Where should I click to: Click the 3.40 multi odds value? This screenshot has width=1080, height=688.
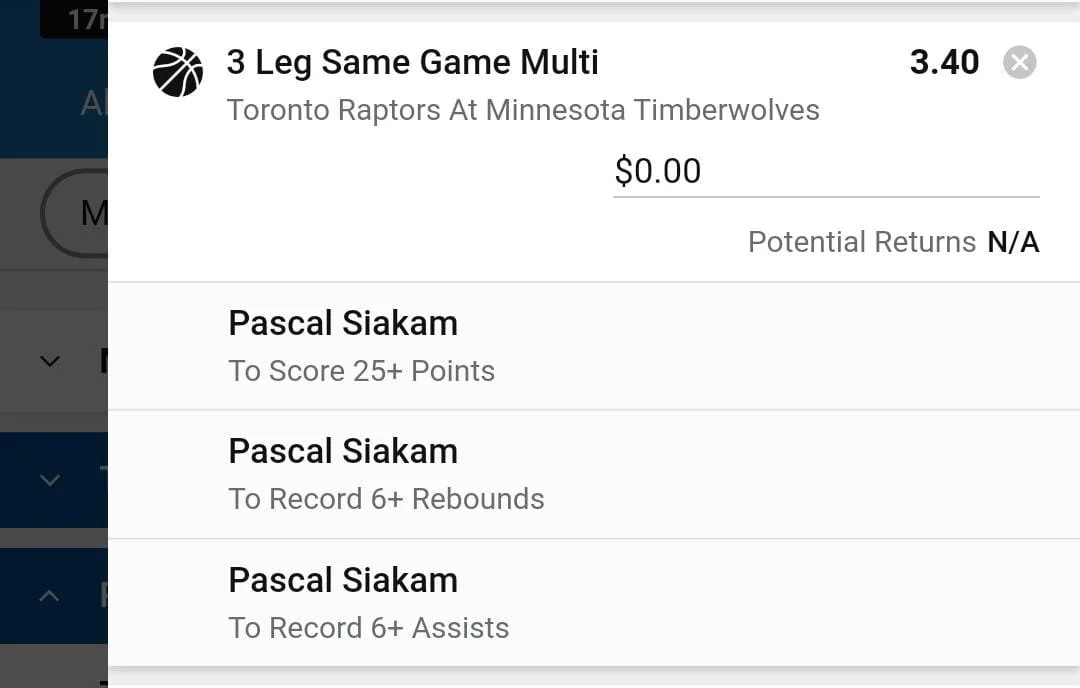943,63
